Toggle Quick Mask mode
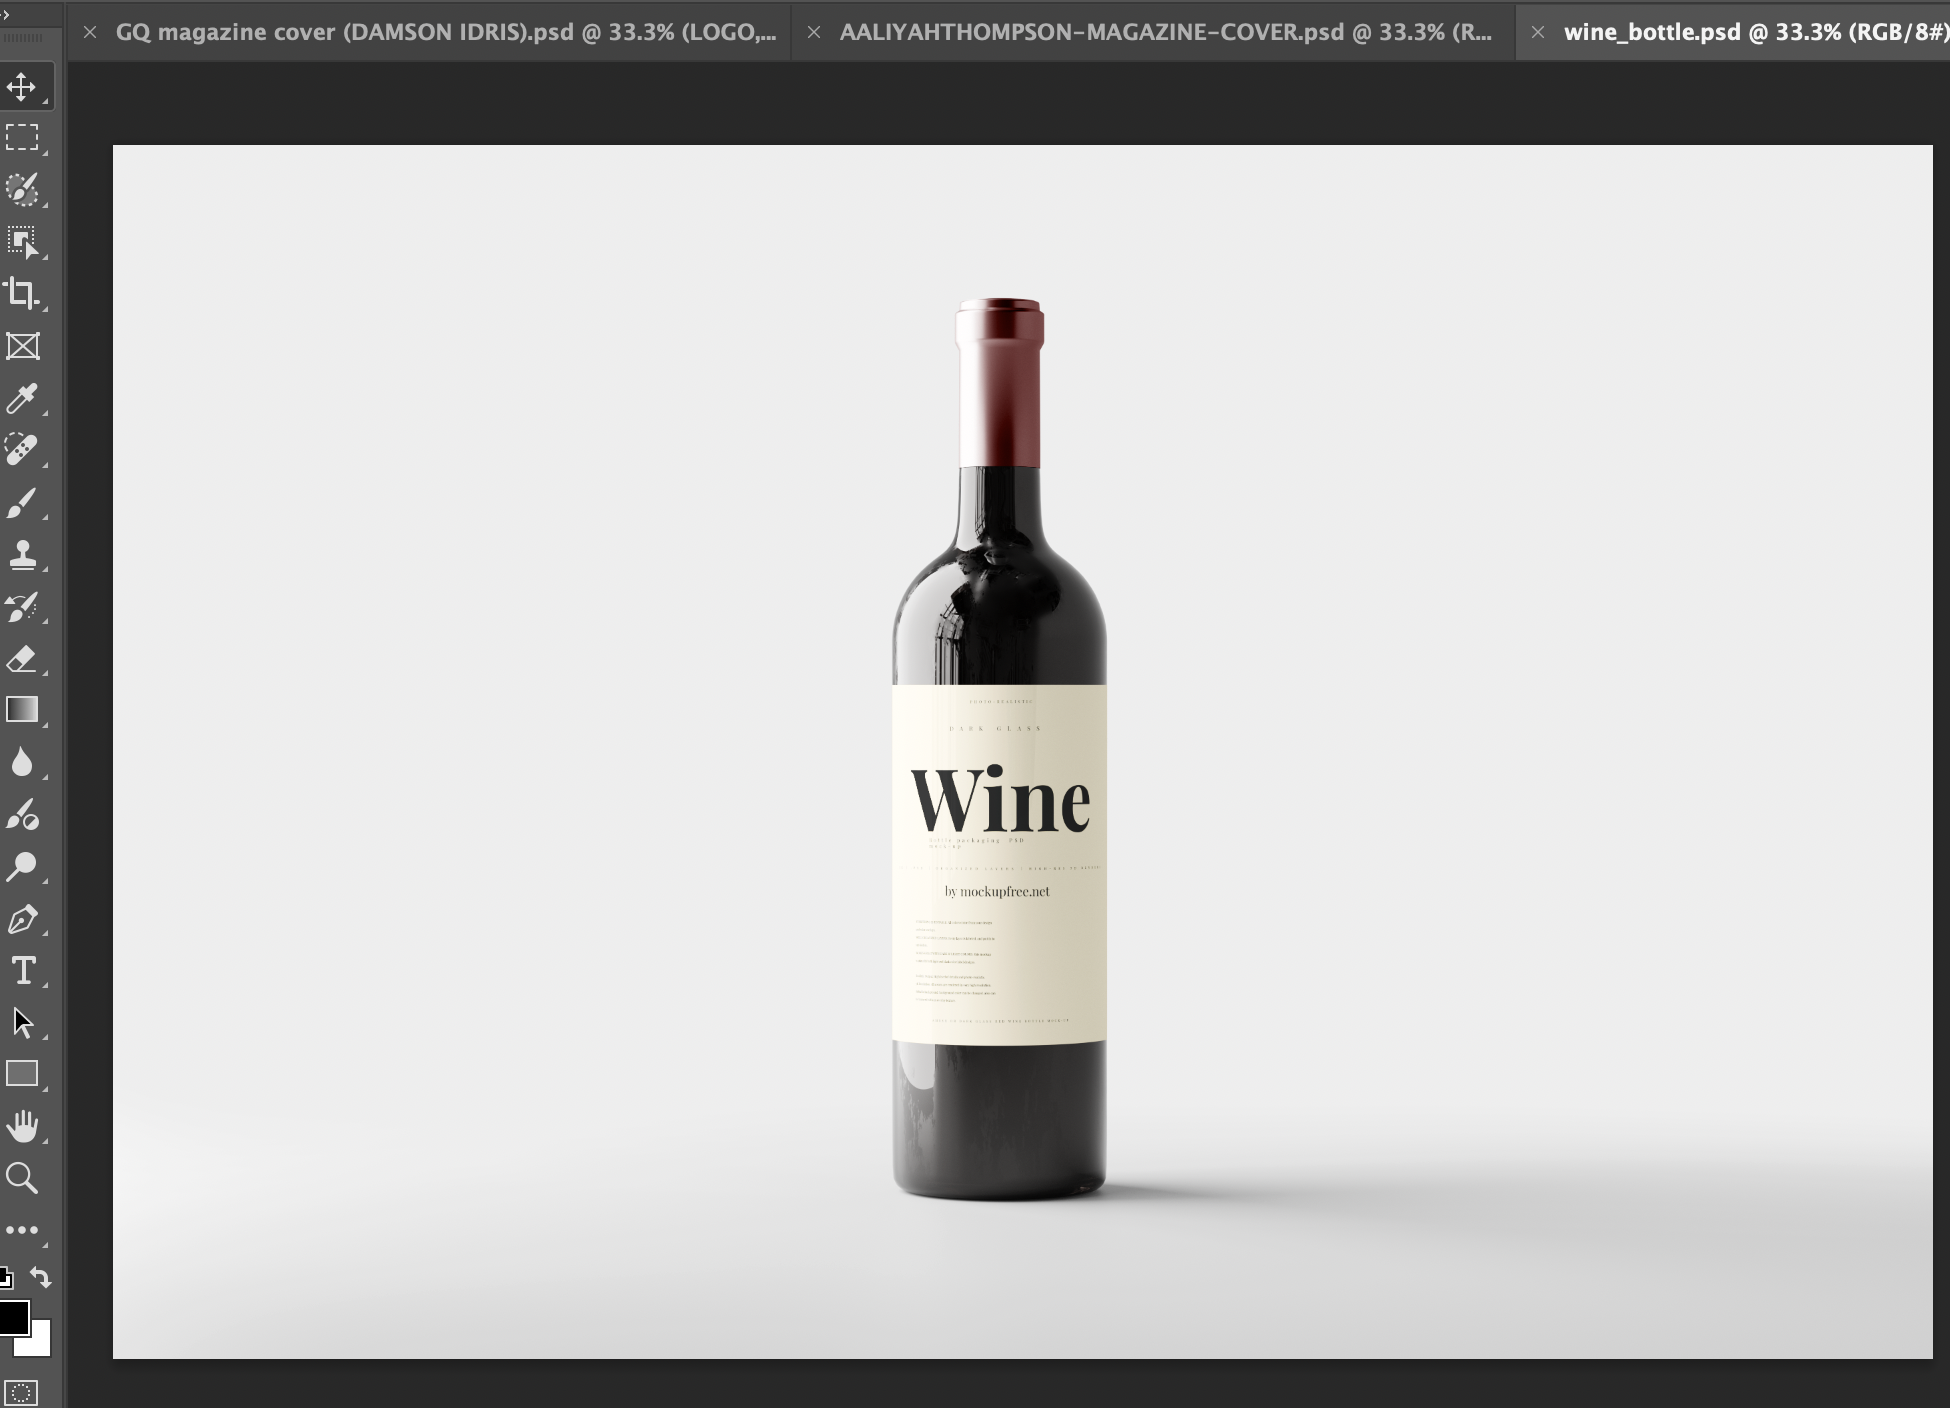 pos(22,1392)
